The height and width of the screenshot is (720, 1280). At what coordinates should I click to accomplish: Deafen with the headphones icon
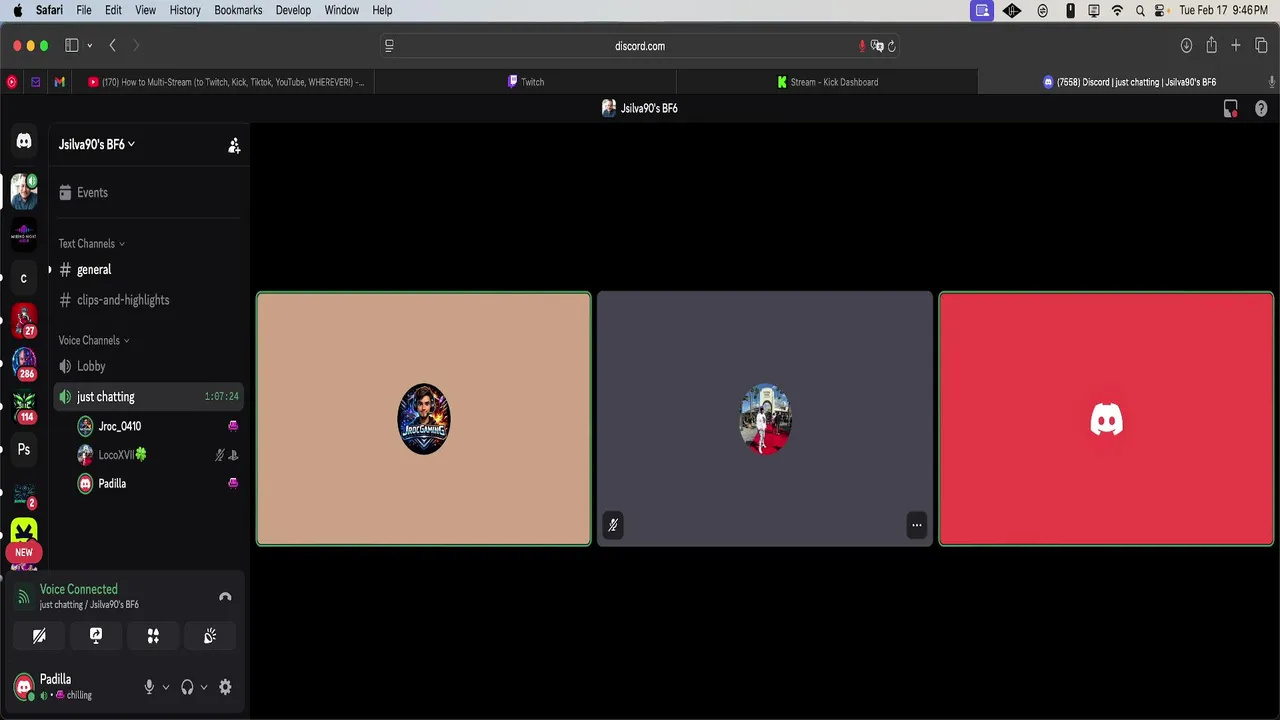(x=187, y=687)
